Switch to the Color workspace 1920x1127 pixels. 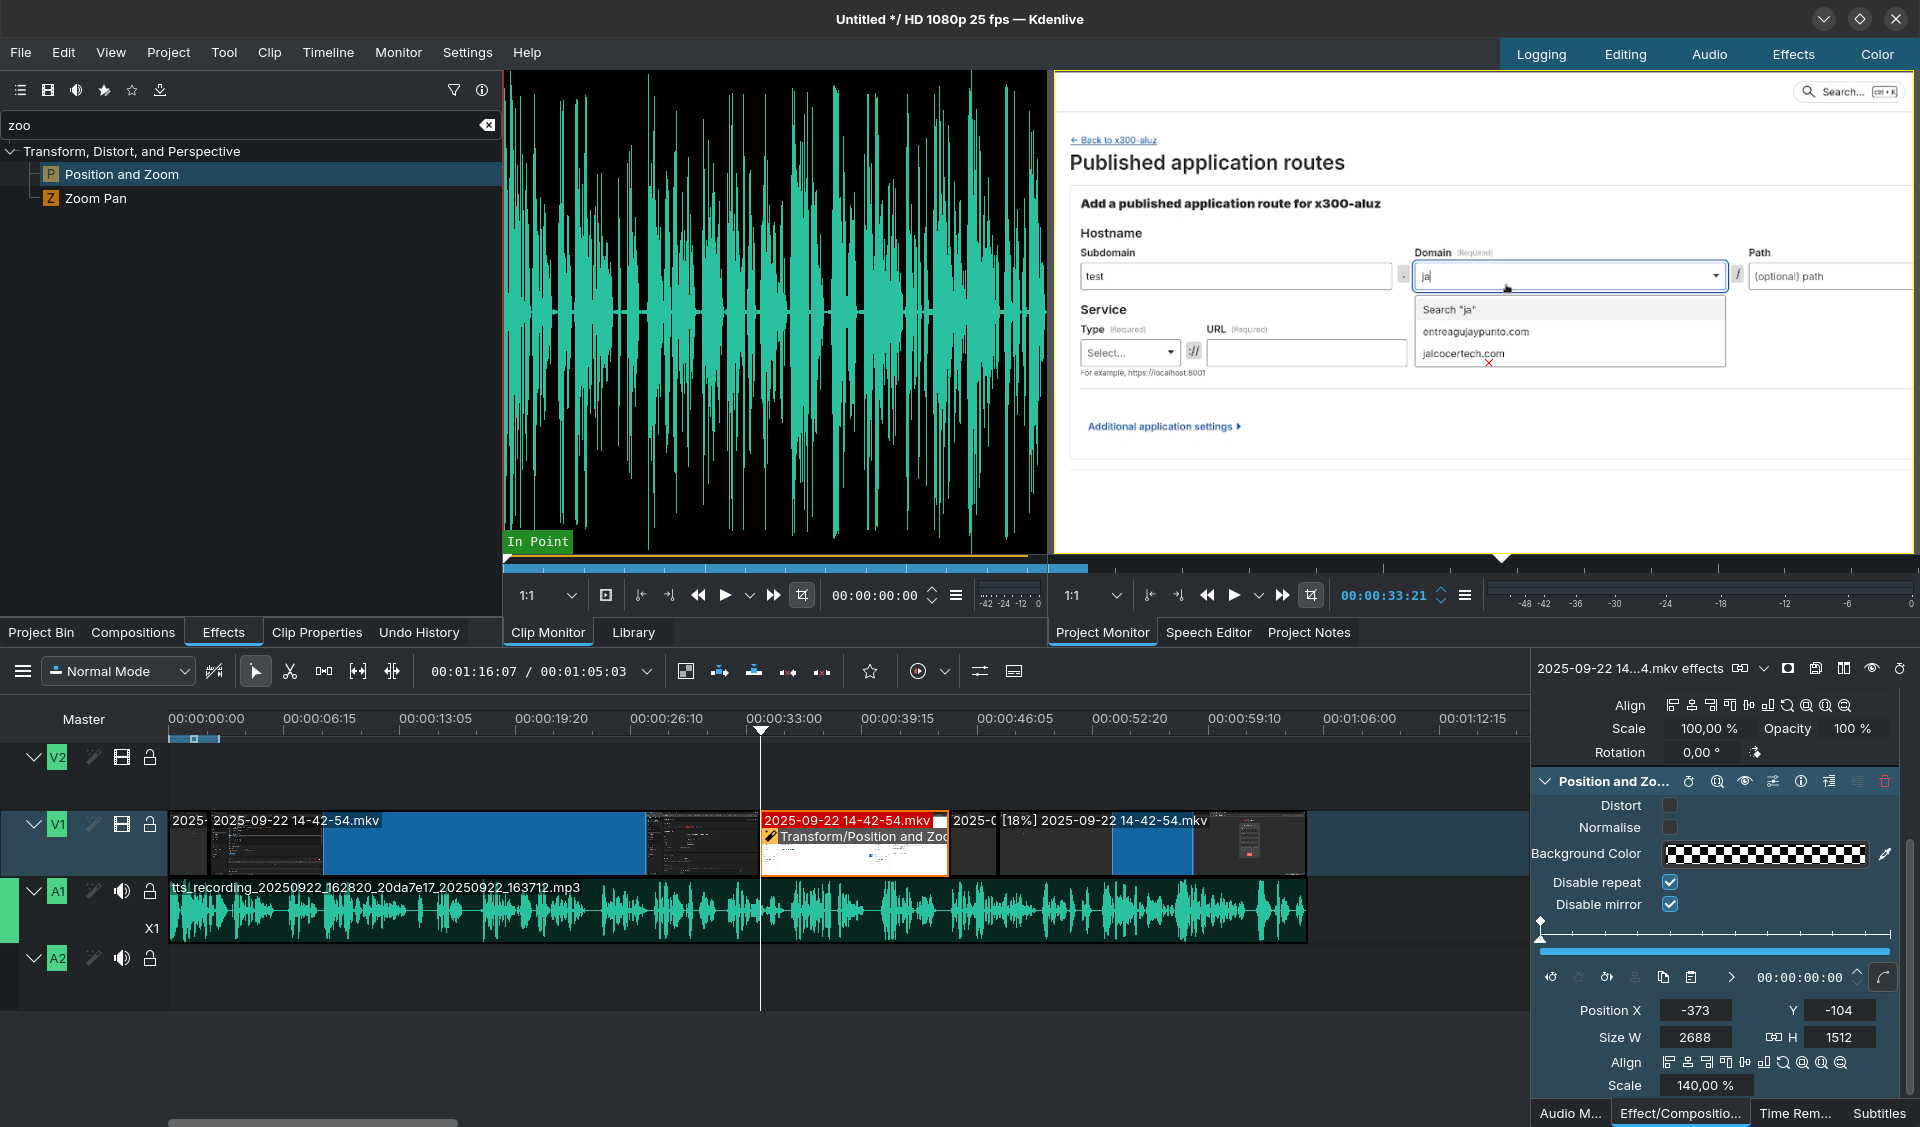pos(1877,55)
